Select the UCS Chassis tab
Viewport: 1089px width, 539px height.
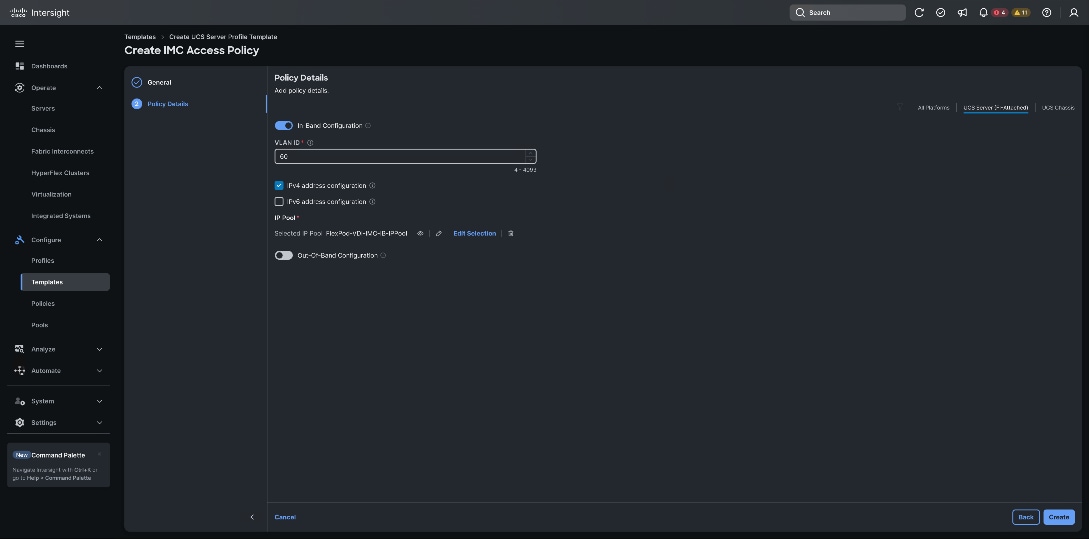pos(1058,108)
